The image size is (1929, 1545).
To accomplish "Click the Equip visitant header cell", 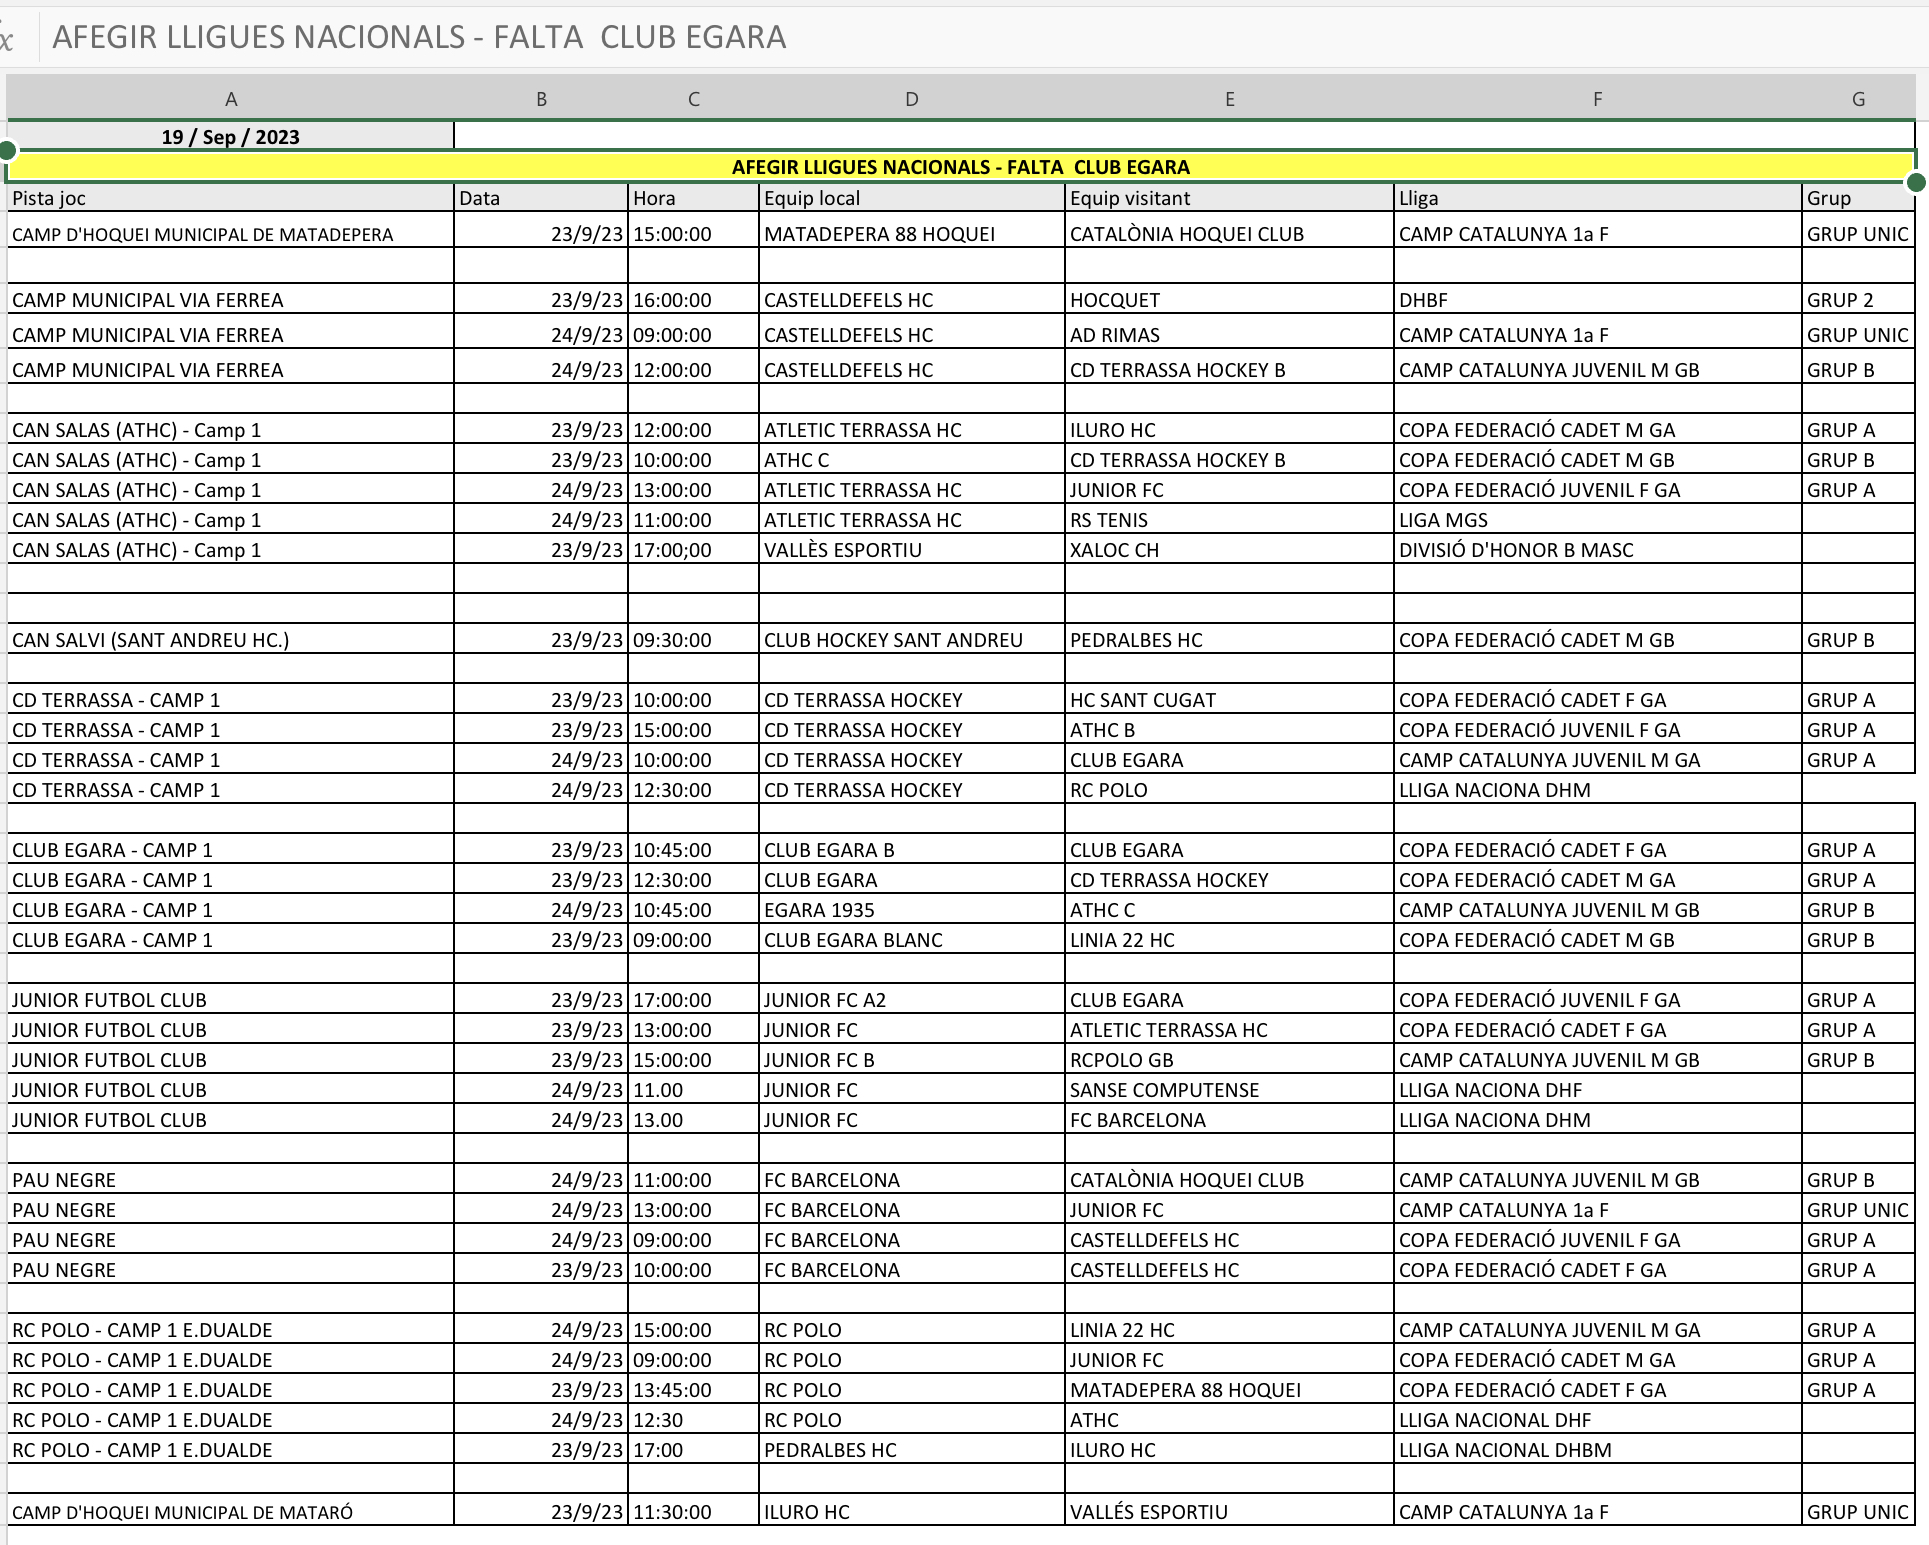I will (x=1230, y=198).
